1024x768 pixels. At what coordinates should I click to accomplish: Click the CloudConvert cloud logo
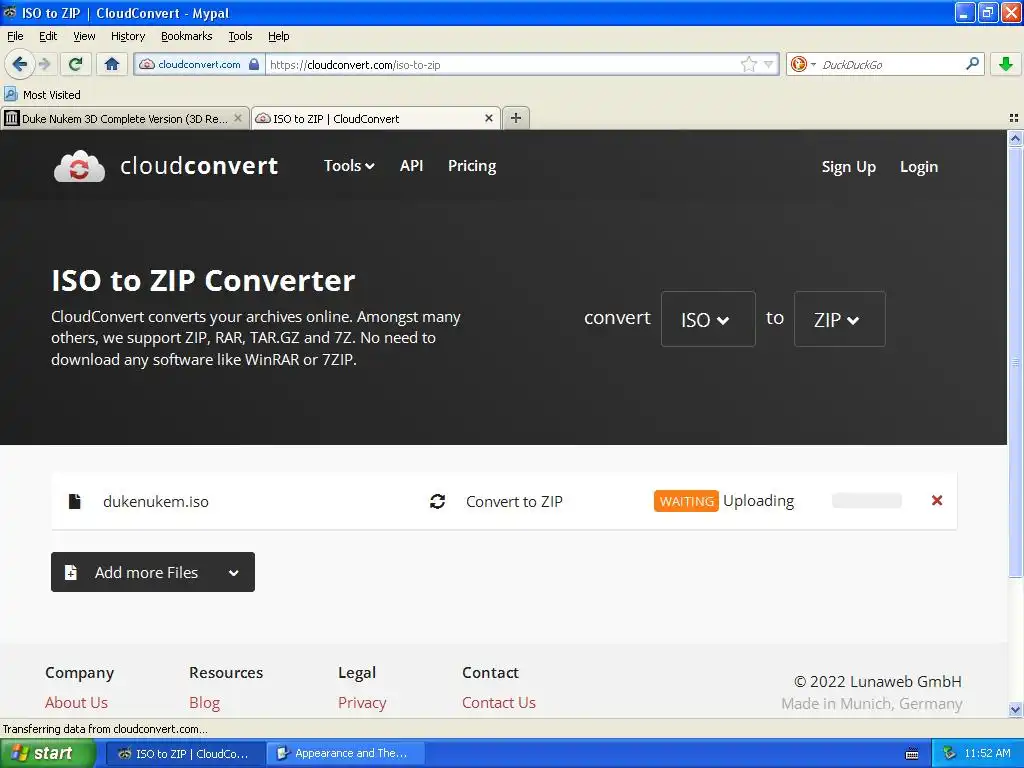79,167
